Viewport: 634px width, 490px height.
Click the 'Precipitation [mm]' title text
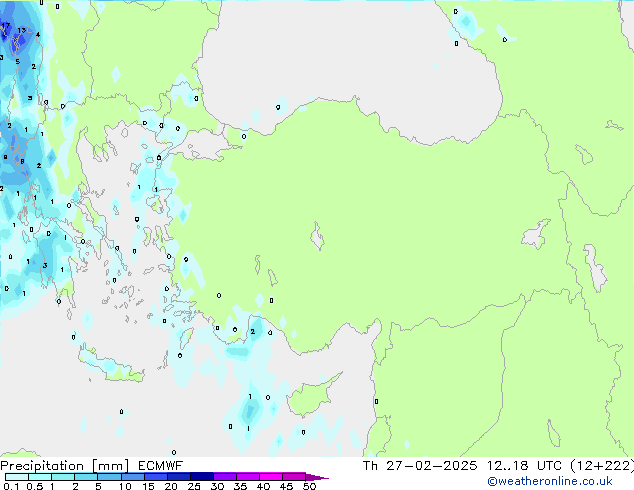pyautogui.click(x=65, y=466)
